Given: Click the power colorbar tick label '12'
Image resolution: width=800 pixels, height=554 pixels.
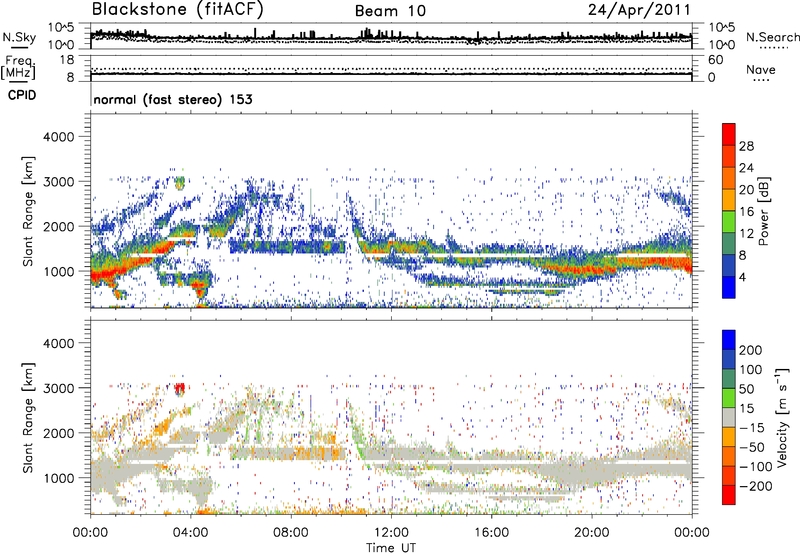Looking at the screenshot, I should point(746,234).
